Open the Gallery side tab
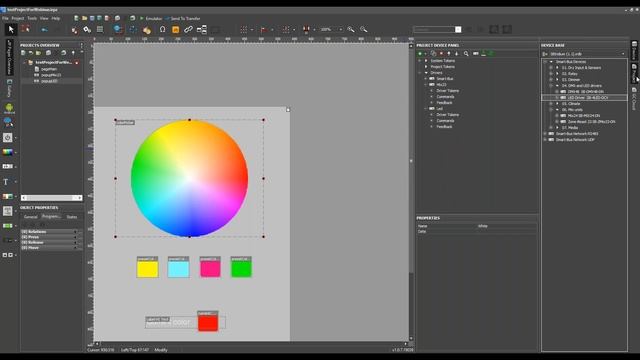Viewport: 640px width, 360px height. pyautogui.click(x=9, y=88)
